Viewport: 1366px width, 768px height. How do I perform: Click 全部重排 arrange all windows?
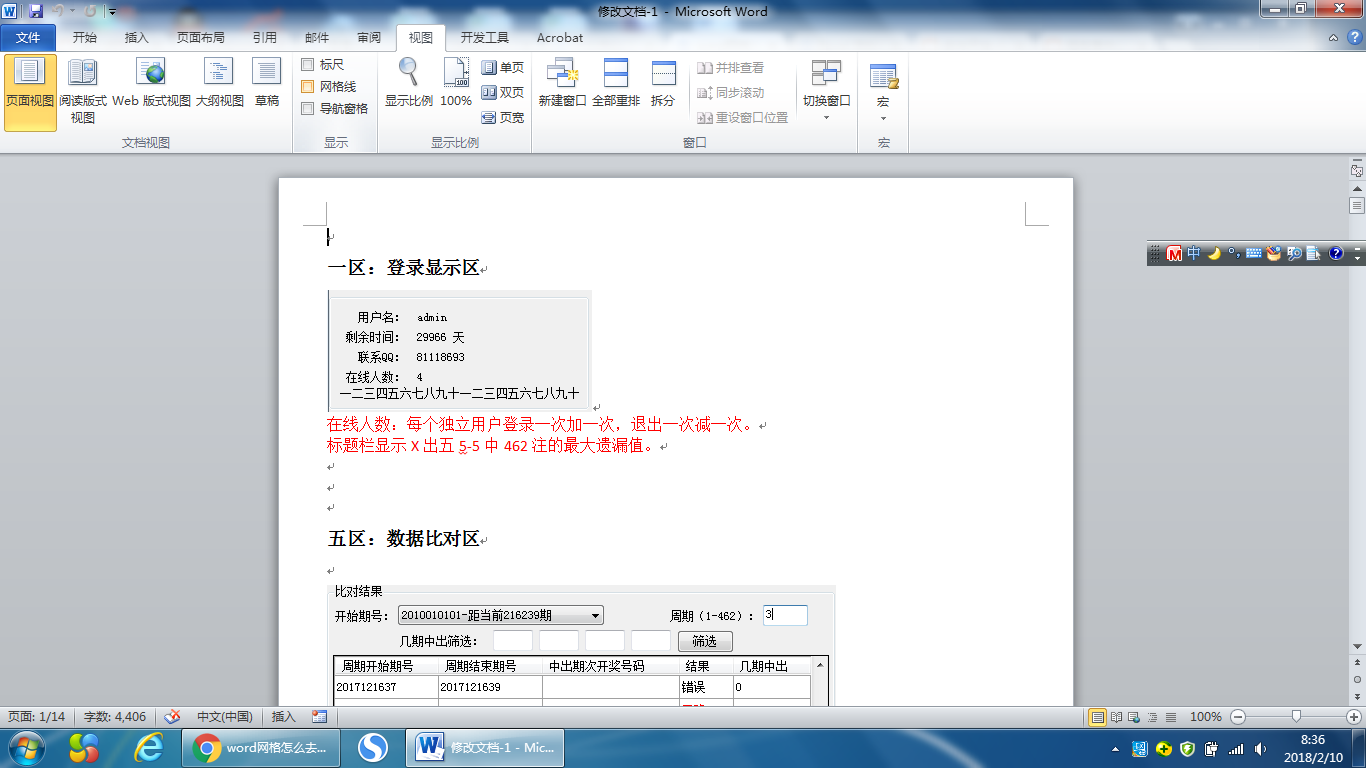[616, 84]
